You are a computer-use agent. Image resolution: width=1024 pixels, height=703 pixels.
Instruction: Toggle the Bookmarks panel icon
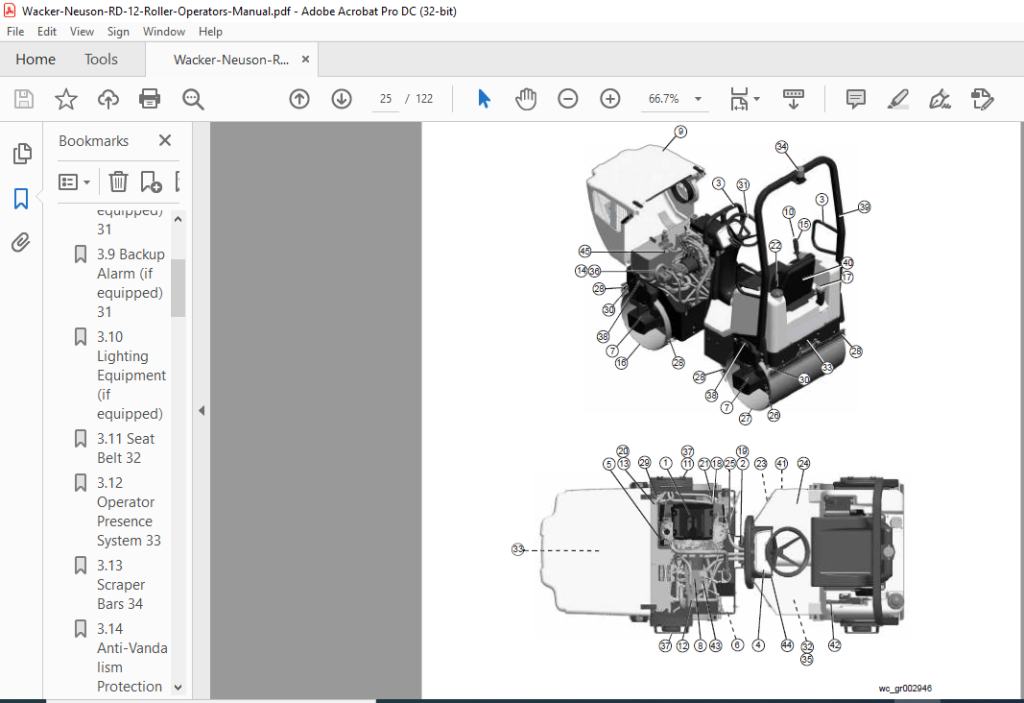[21, 199]
